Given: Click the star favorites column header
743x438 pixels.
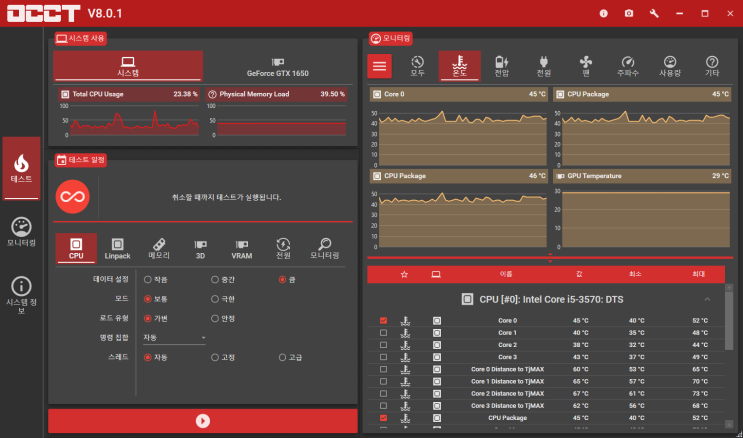Looking at the screenshot, I should point(404,274).
